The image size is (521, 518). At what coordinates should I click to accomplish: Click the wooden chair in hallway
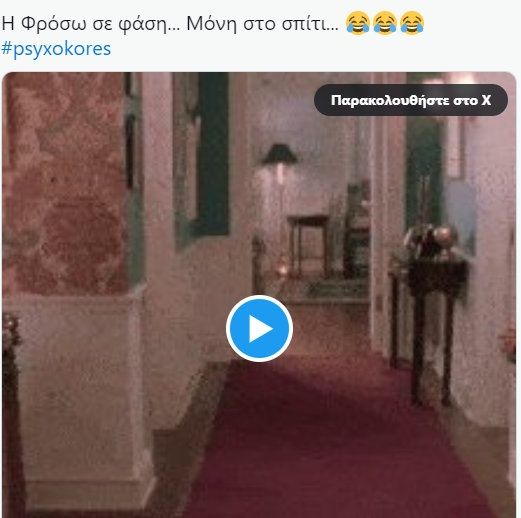pyautogui.click(x=308, y=247)
